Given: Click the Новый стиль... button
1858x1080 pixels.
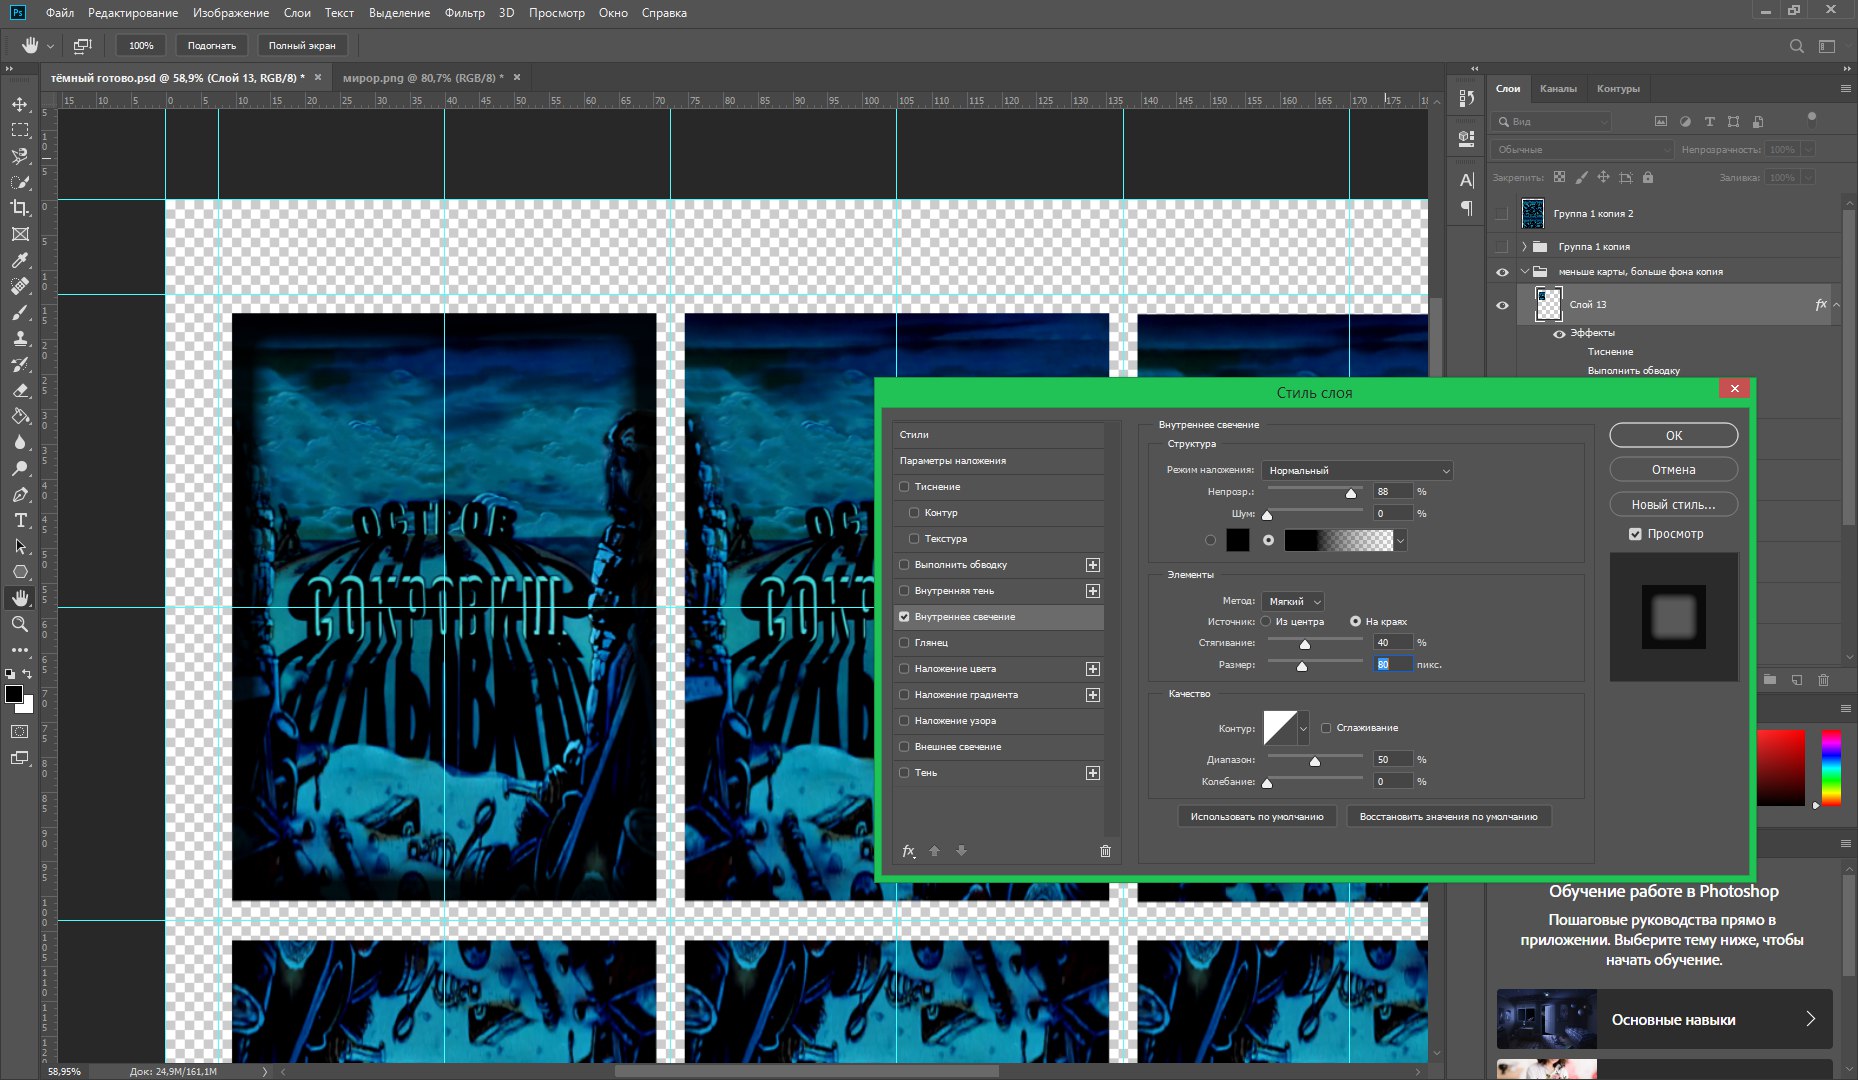Looking at the screenshot, I should click(1674, 505).
